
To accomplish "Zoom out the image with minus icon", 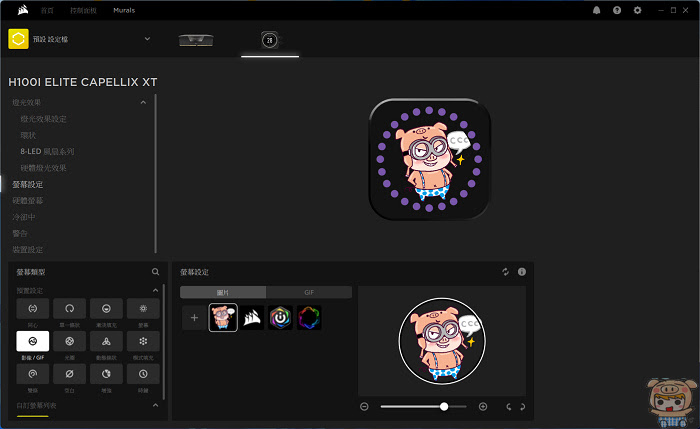I will pyautogui.click(x=364, y=407).
